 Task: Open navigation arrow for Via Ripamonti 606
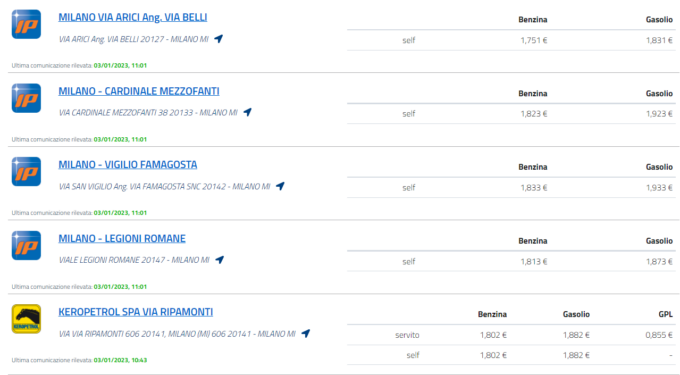(x=306, y=333)
